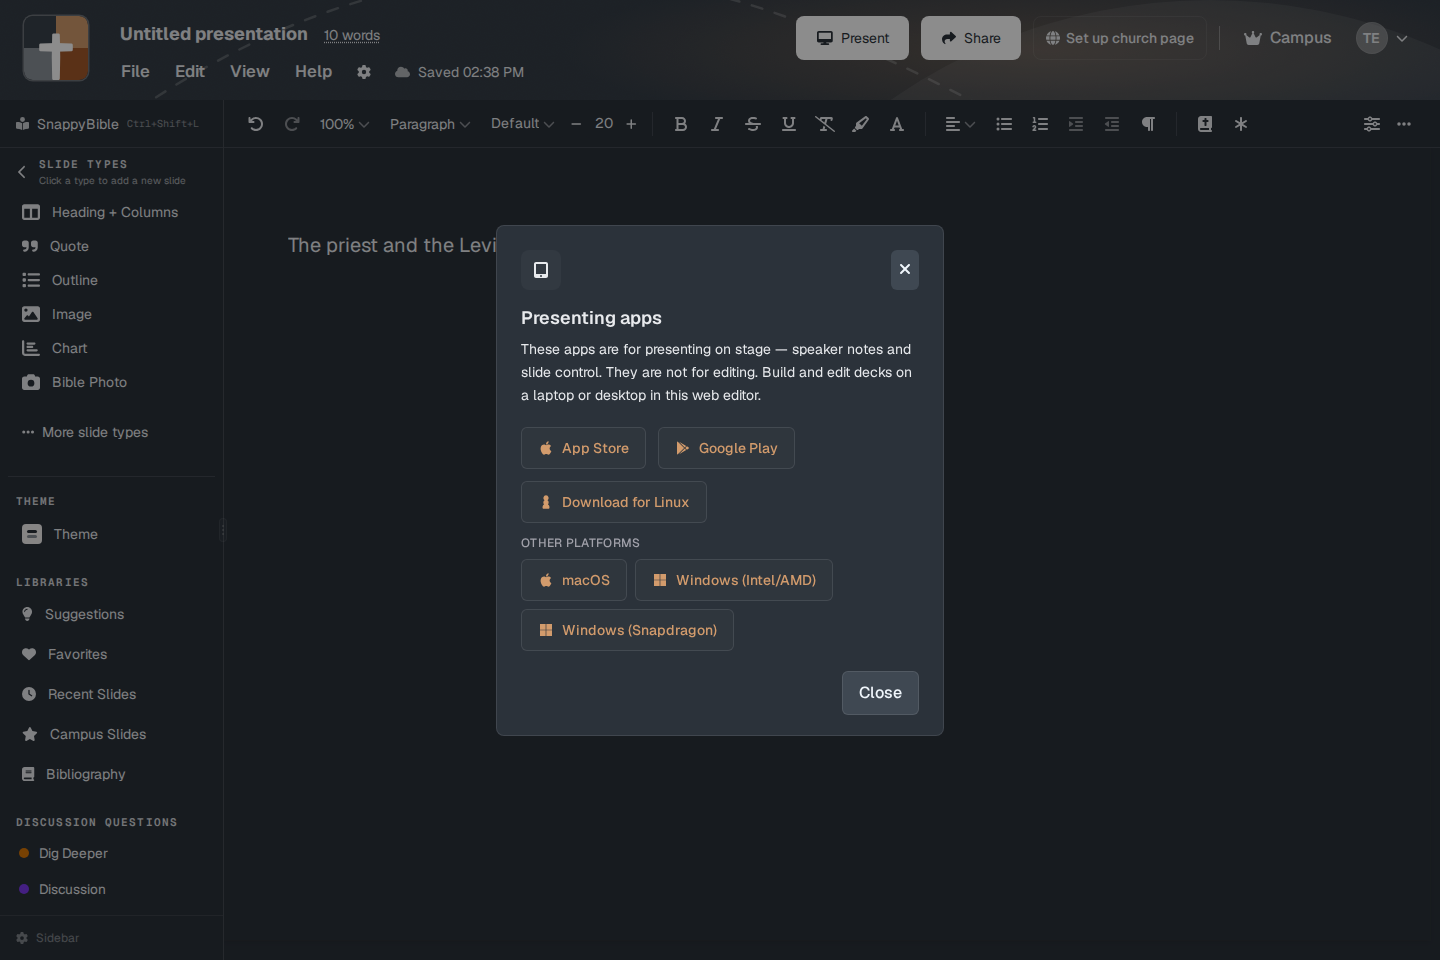
Task: Close the Presenting apps dialog with X
Action: click(905, 270)
